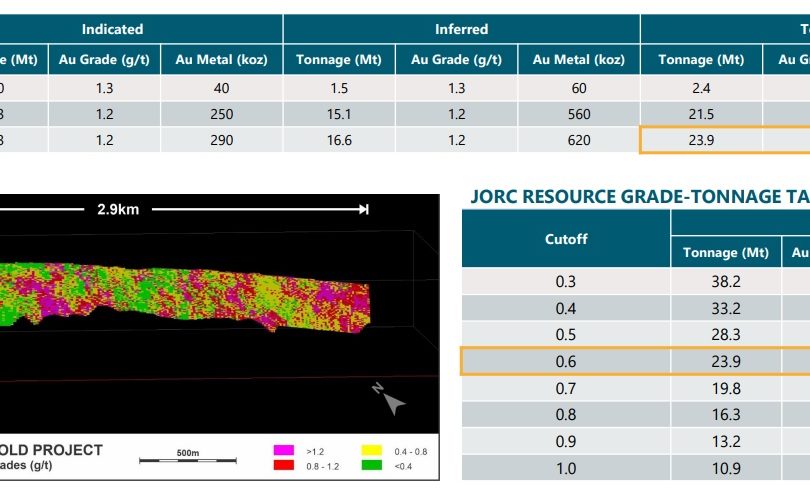Click the tonnage value 38.2
810x489 pixels.
(x=726, y=281)
